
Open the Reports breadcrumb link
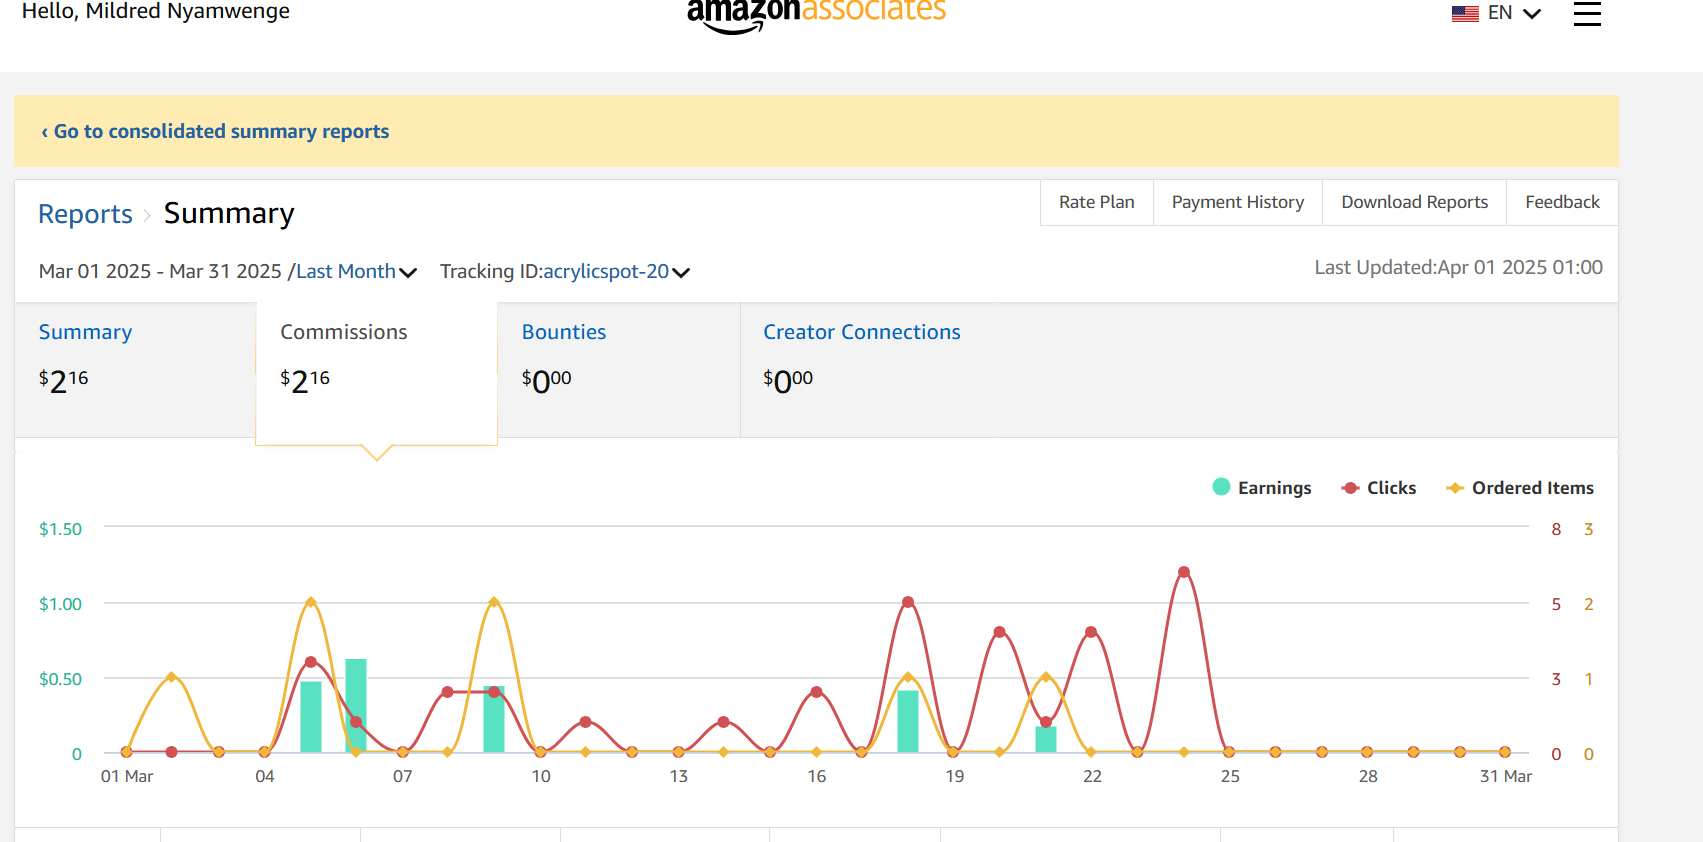coord(85,214)
